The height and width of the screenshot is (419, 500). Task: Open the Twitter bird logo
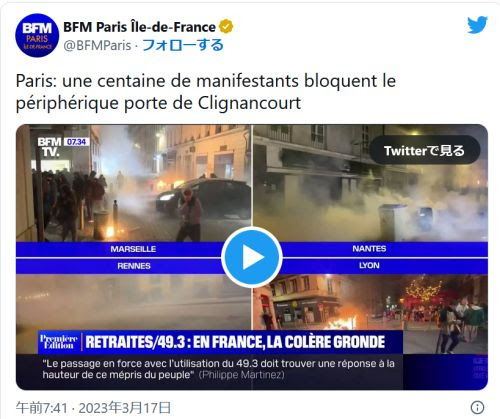(x=477, y=25)
